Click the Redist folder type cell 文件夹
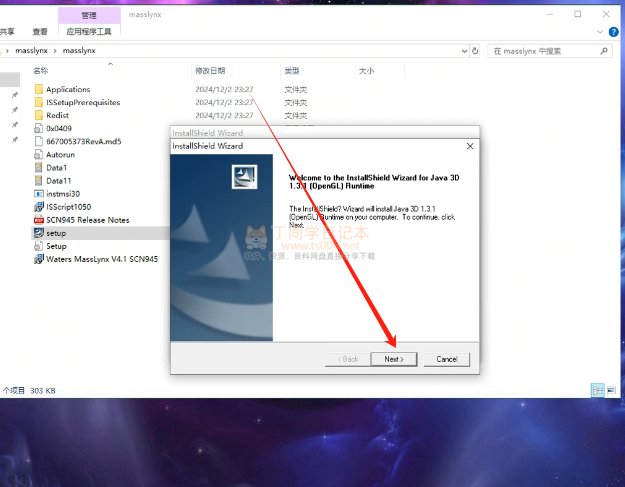The image size is (625, 487). (x=295, y=116)
